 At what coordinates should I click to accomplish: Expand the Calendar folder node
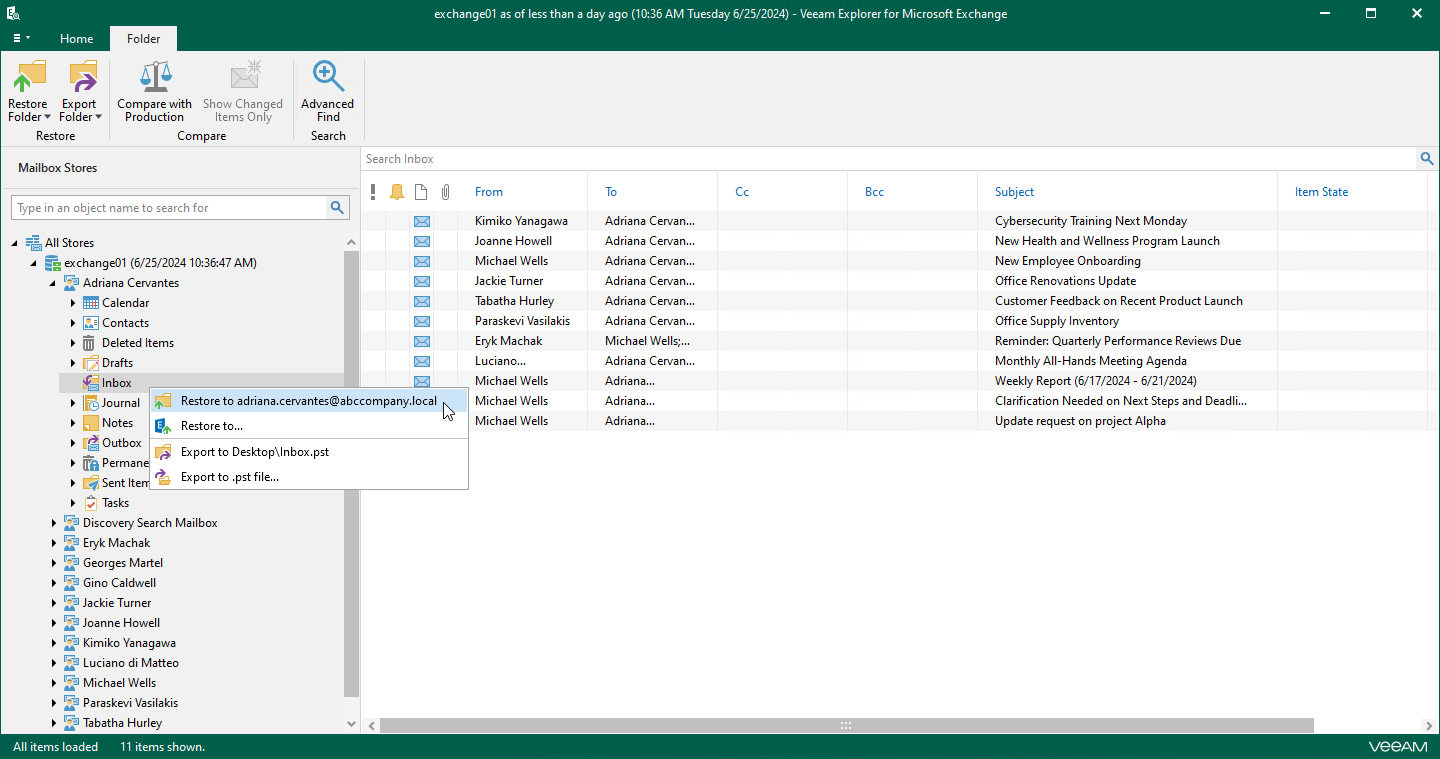[71, 302]
